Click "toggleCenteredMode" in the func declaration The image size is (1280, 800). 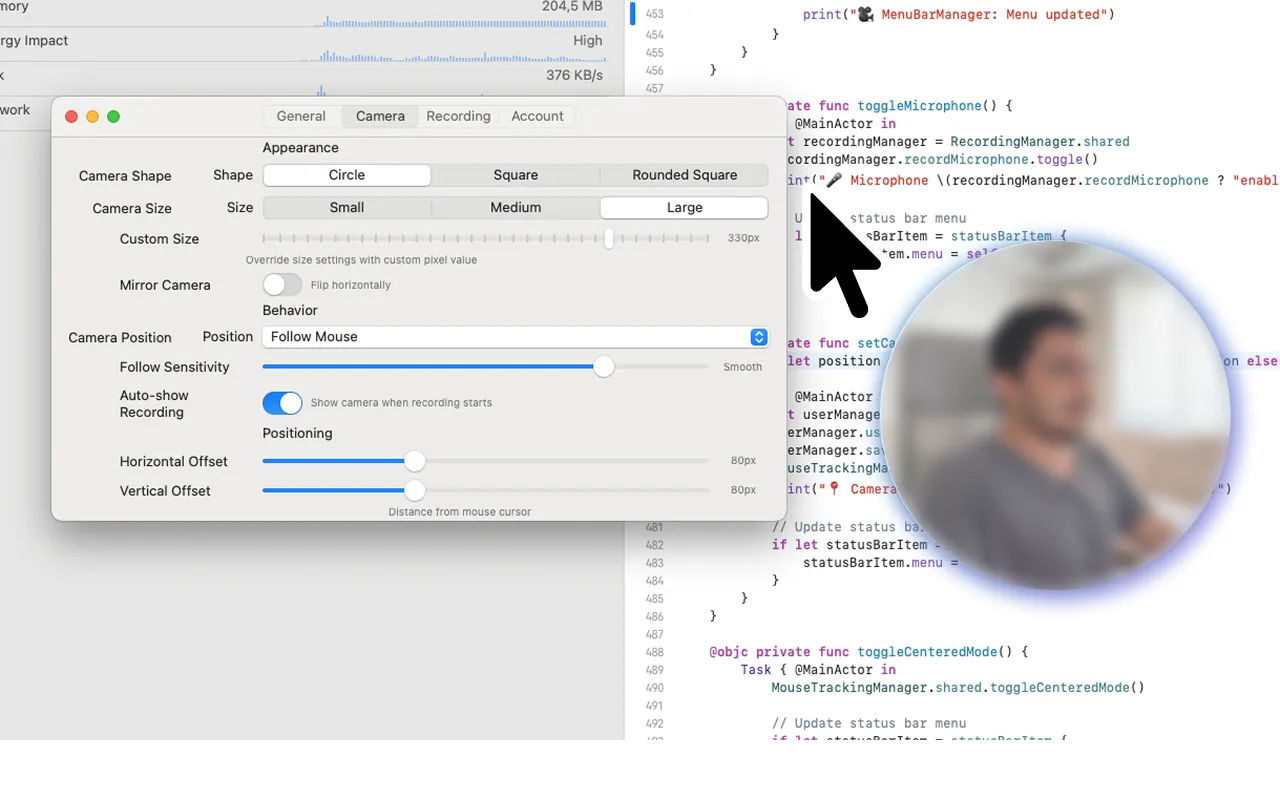click(x=927, y=652)
